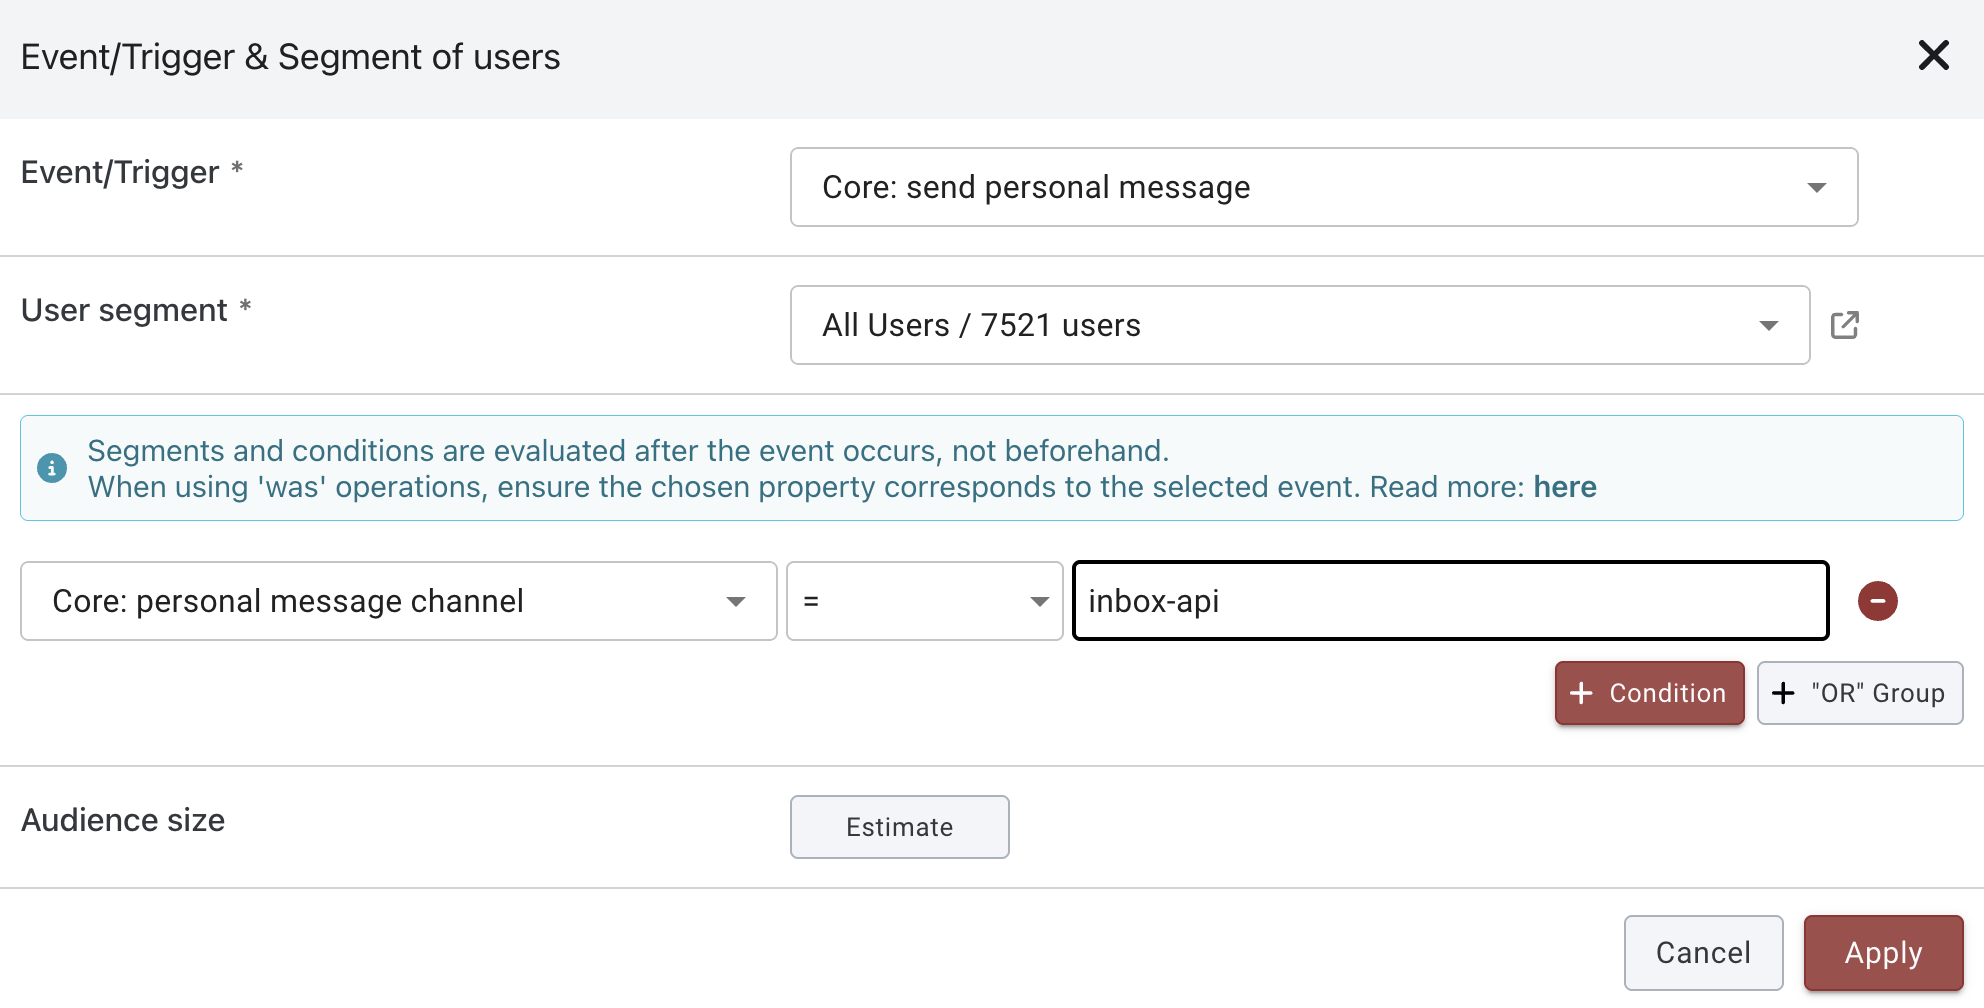Click the caret arrow of User segment select

(1768, 326)
